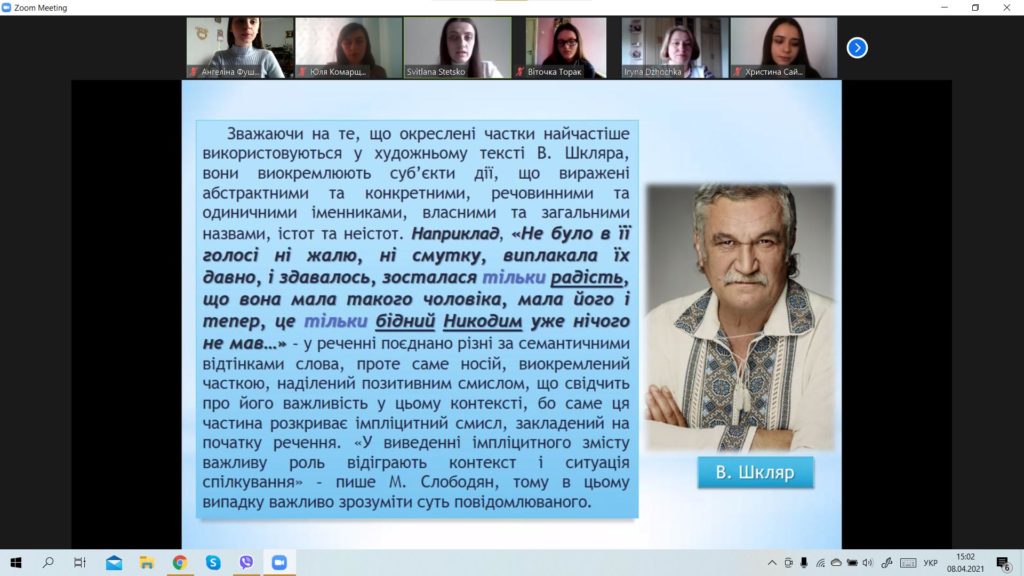The height and width of the screenshot is (576, 1024).
Task: Open the Windows Start menu
Action: (15, 563)
